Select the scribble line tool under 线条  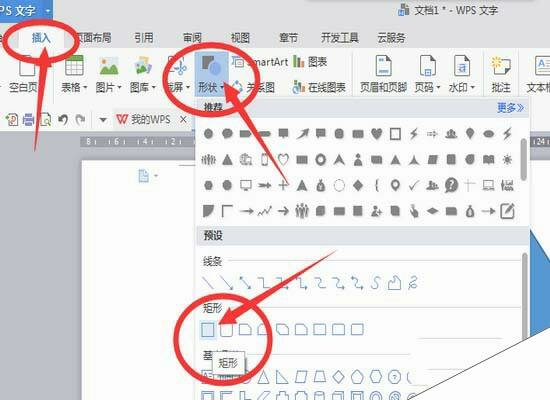(x=413, y=283)
